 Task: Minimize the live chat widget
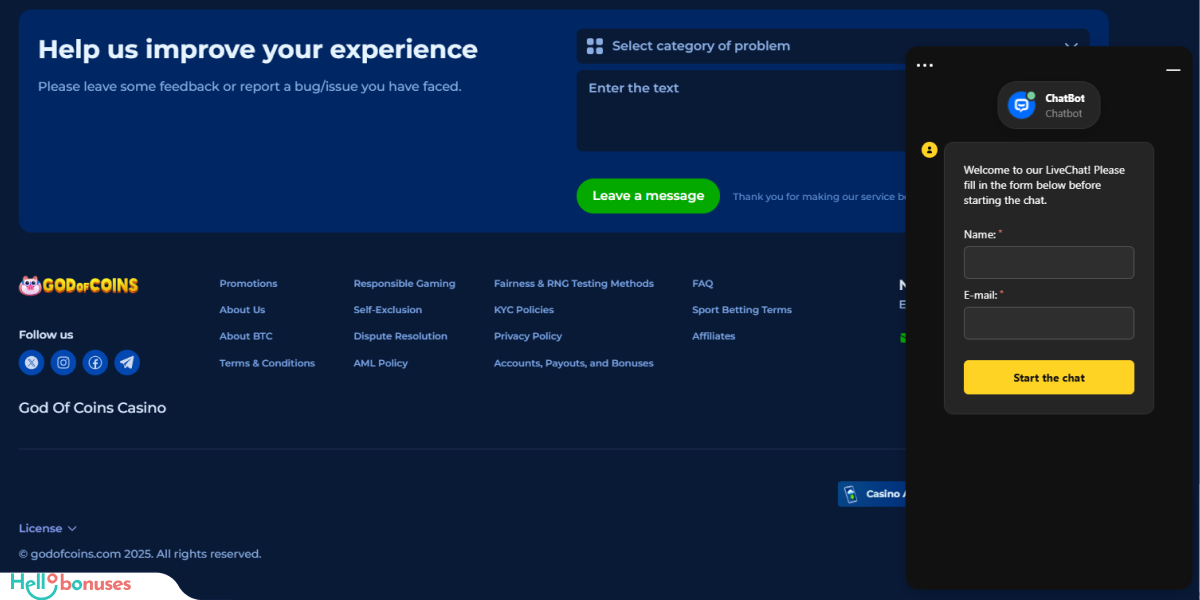tap(1173, 70)
